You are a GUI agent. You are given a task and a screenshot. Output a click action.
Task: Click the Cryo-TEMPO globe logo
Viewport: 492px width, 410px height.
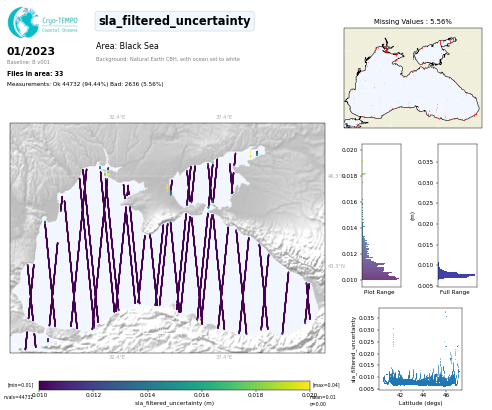(x=23, y=22)
